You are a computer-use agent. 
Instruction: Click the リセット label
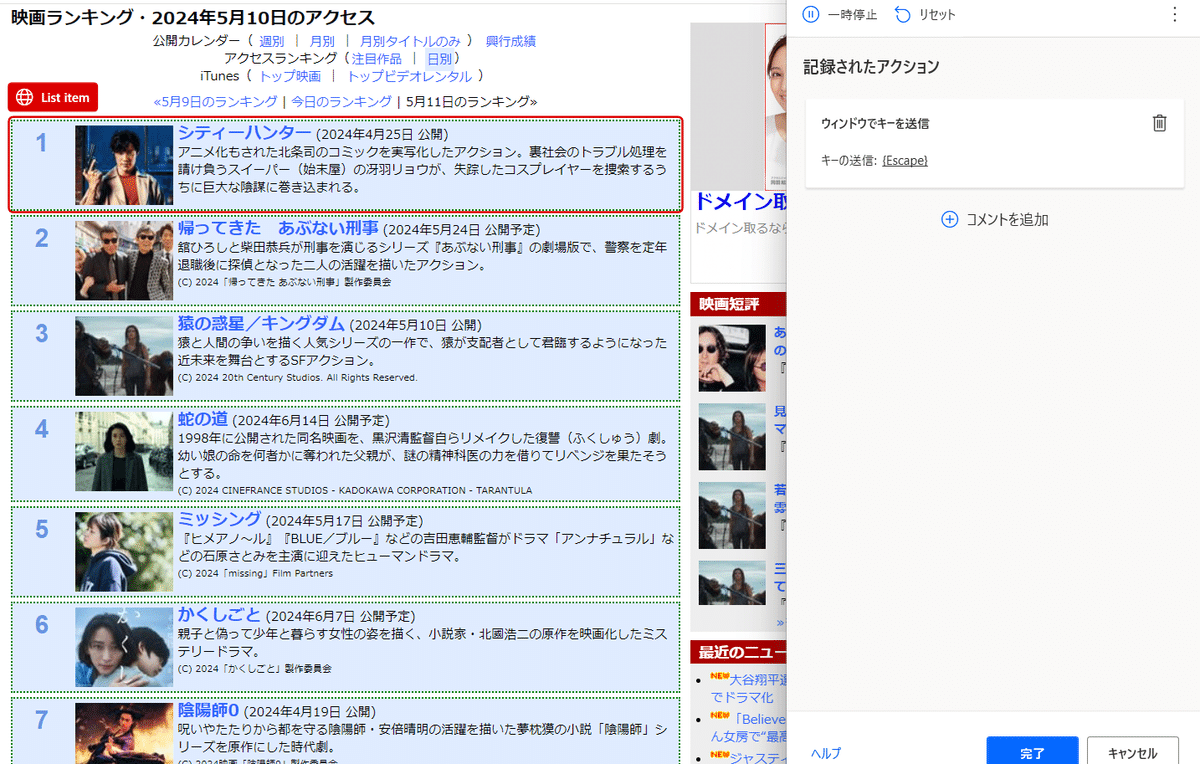[x=937, y=14]
